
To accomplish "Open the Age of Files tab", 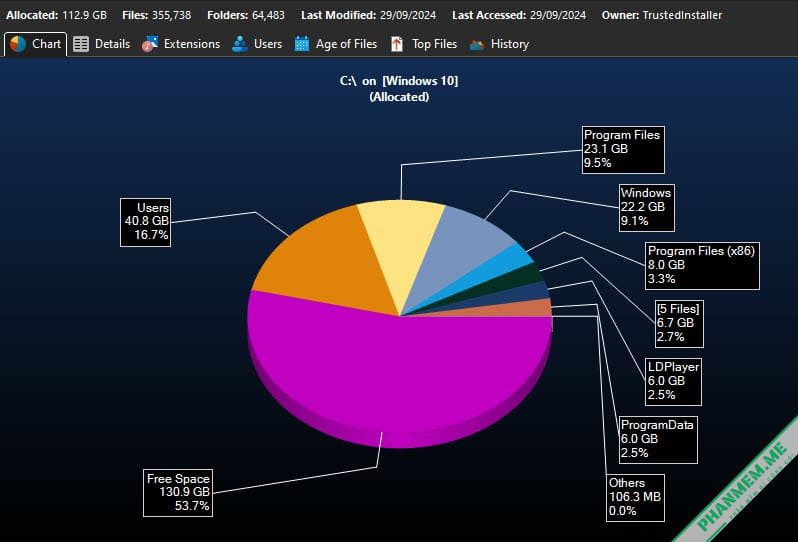I will (336, 44).
